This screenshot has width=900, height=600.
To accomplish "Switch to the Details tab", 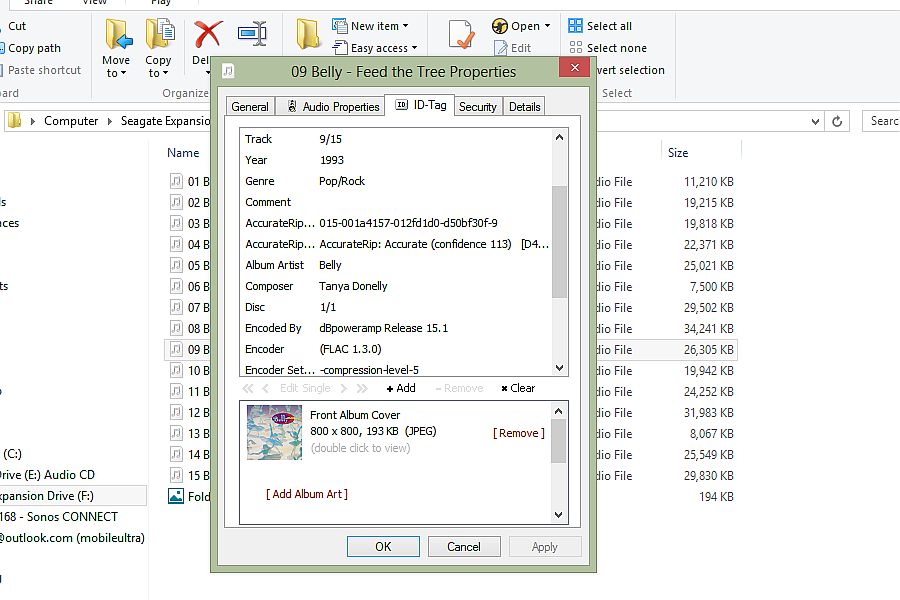I will 524,106.
